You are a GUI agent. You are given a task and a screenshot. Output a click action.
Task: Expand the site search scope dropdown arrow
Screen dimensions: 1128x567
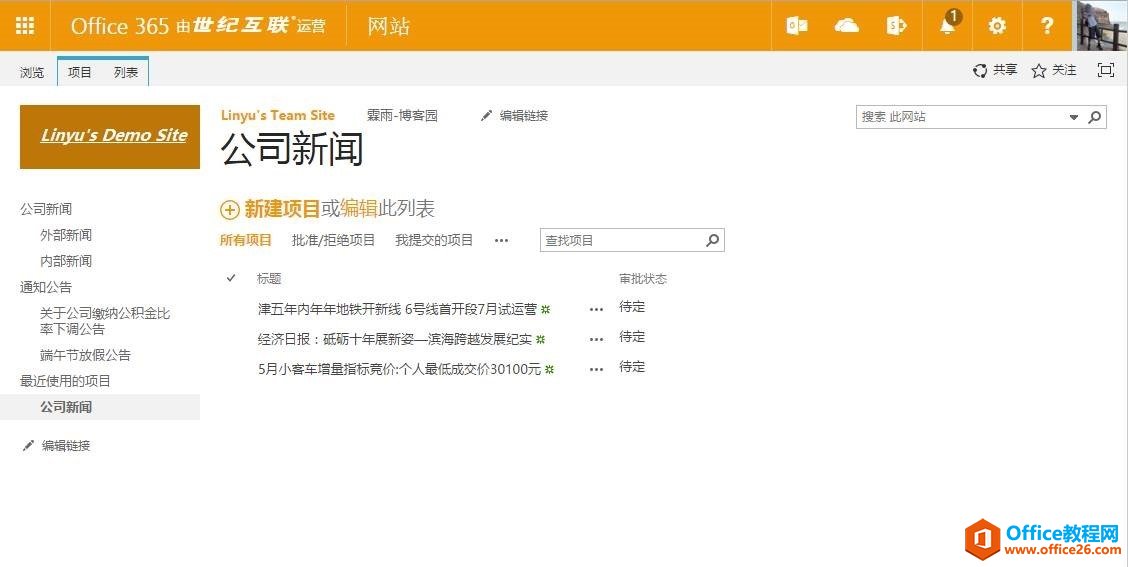tap(1074, 117)
